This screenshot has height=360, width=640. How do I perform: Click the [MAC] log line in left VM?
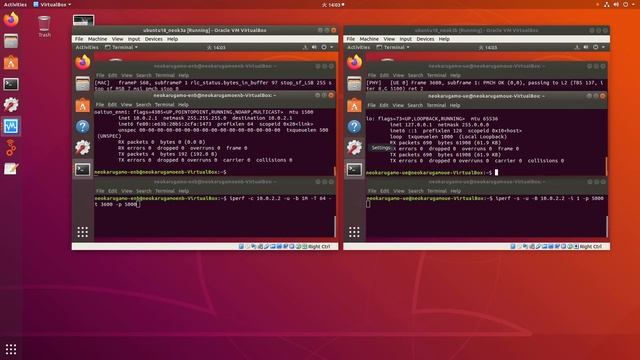(x=214, y=85)
